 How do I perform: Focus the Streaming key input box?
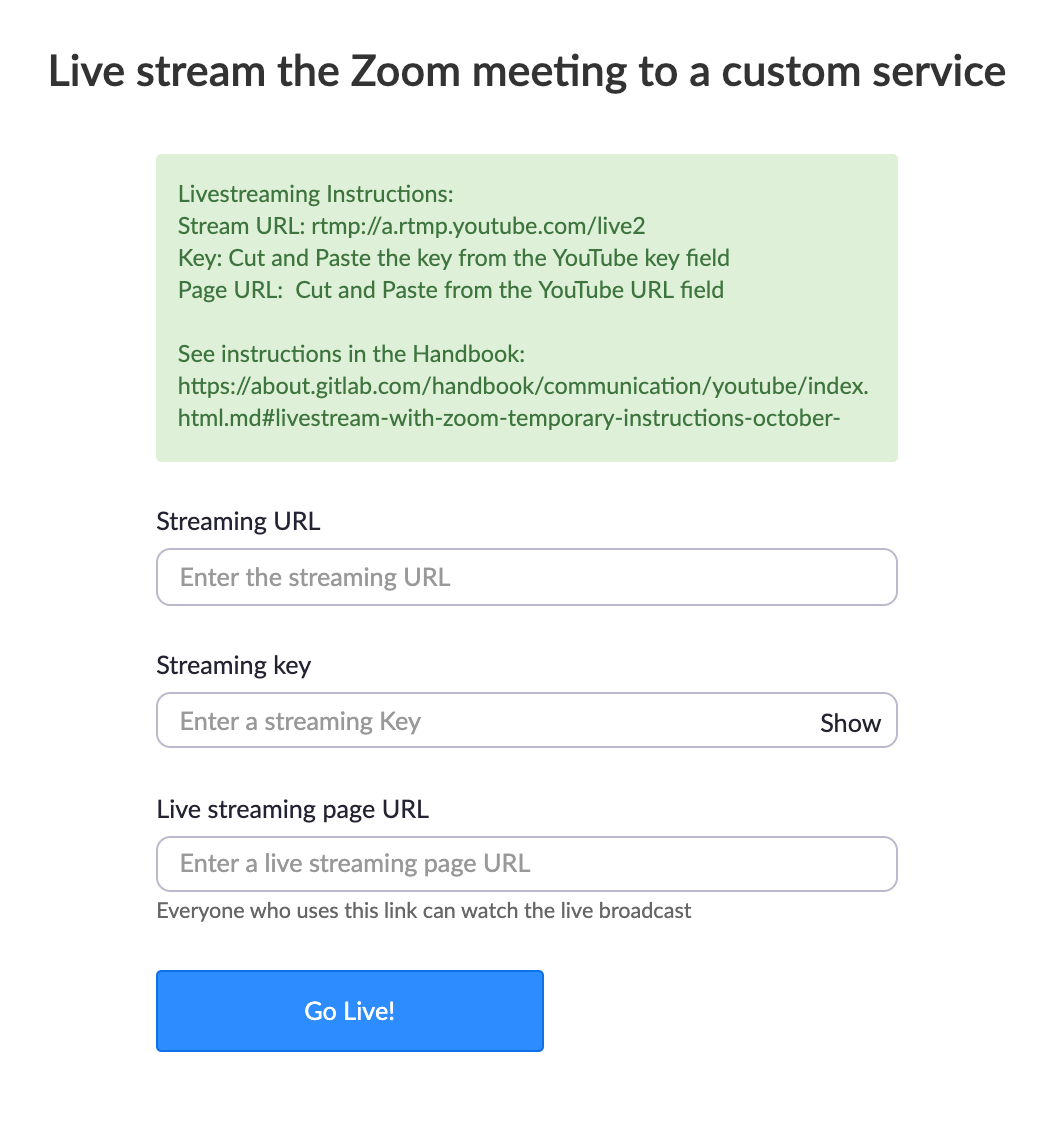click(x=527, y=721)
